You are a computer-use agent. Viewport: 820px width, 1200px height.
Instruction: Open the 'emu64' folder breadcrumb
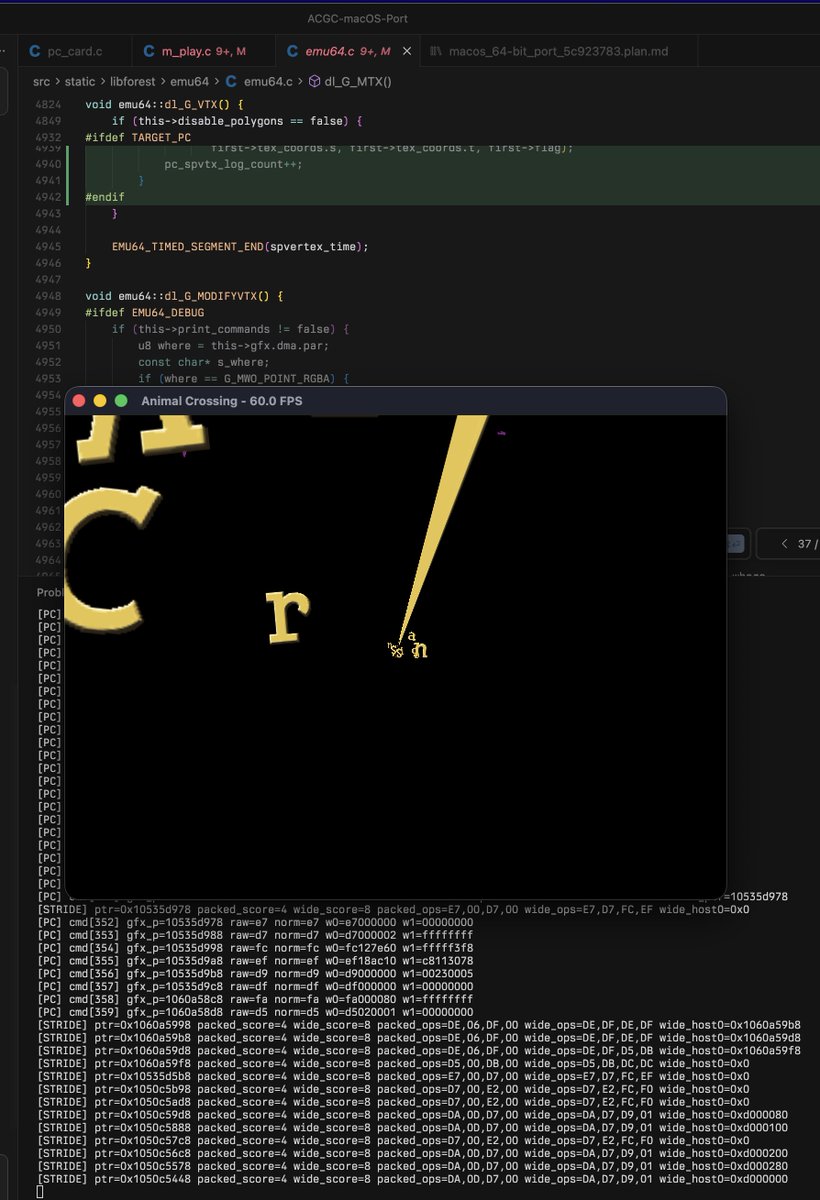[x=192, y=82]
